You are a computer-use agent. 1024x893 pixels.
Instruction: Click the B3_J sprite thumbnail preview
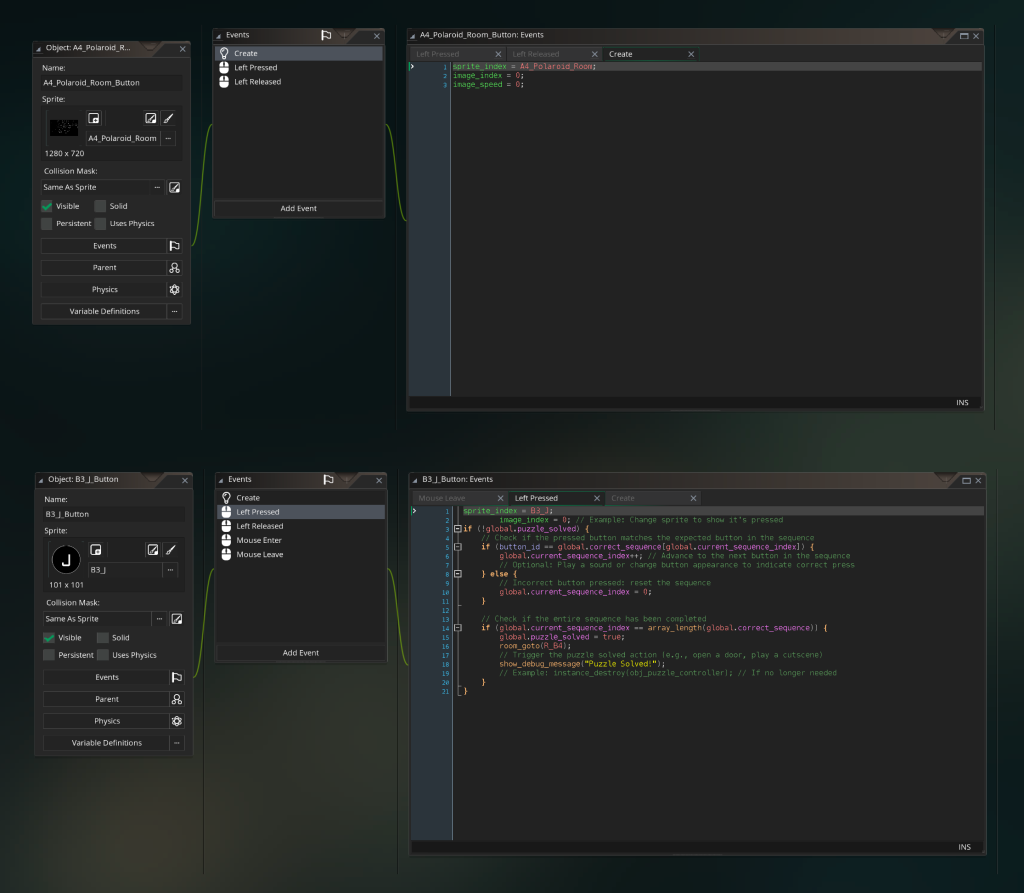(66, 559)
